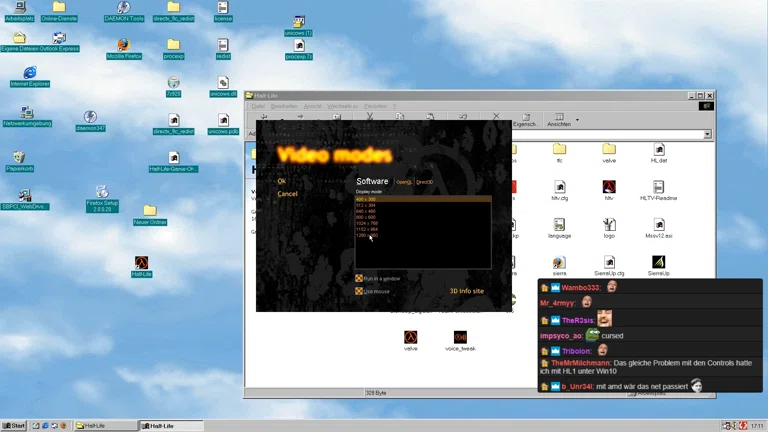Image resolution: width=768 pixels, height=432 pixels.
Task: Select the HL.dat file
Action: pos(659,153)
